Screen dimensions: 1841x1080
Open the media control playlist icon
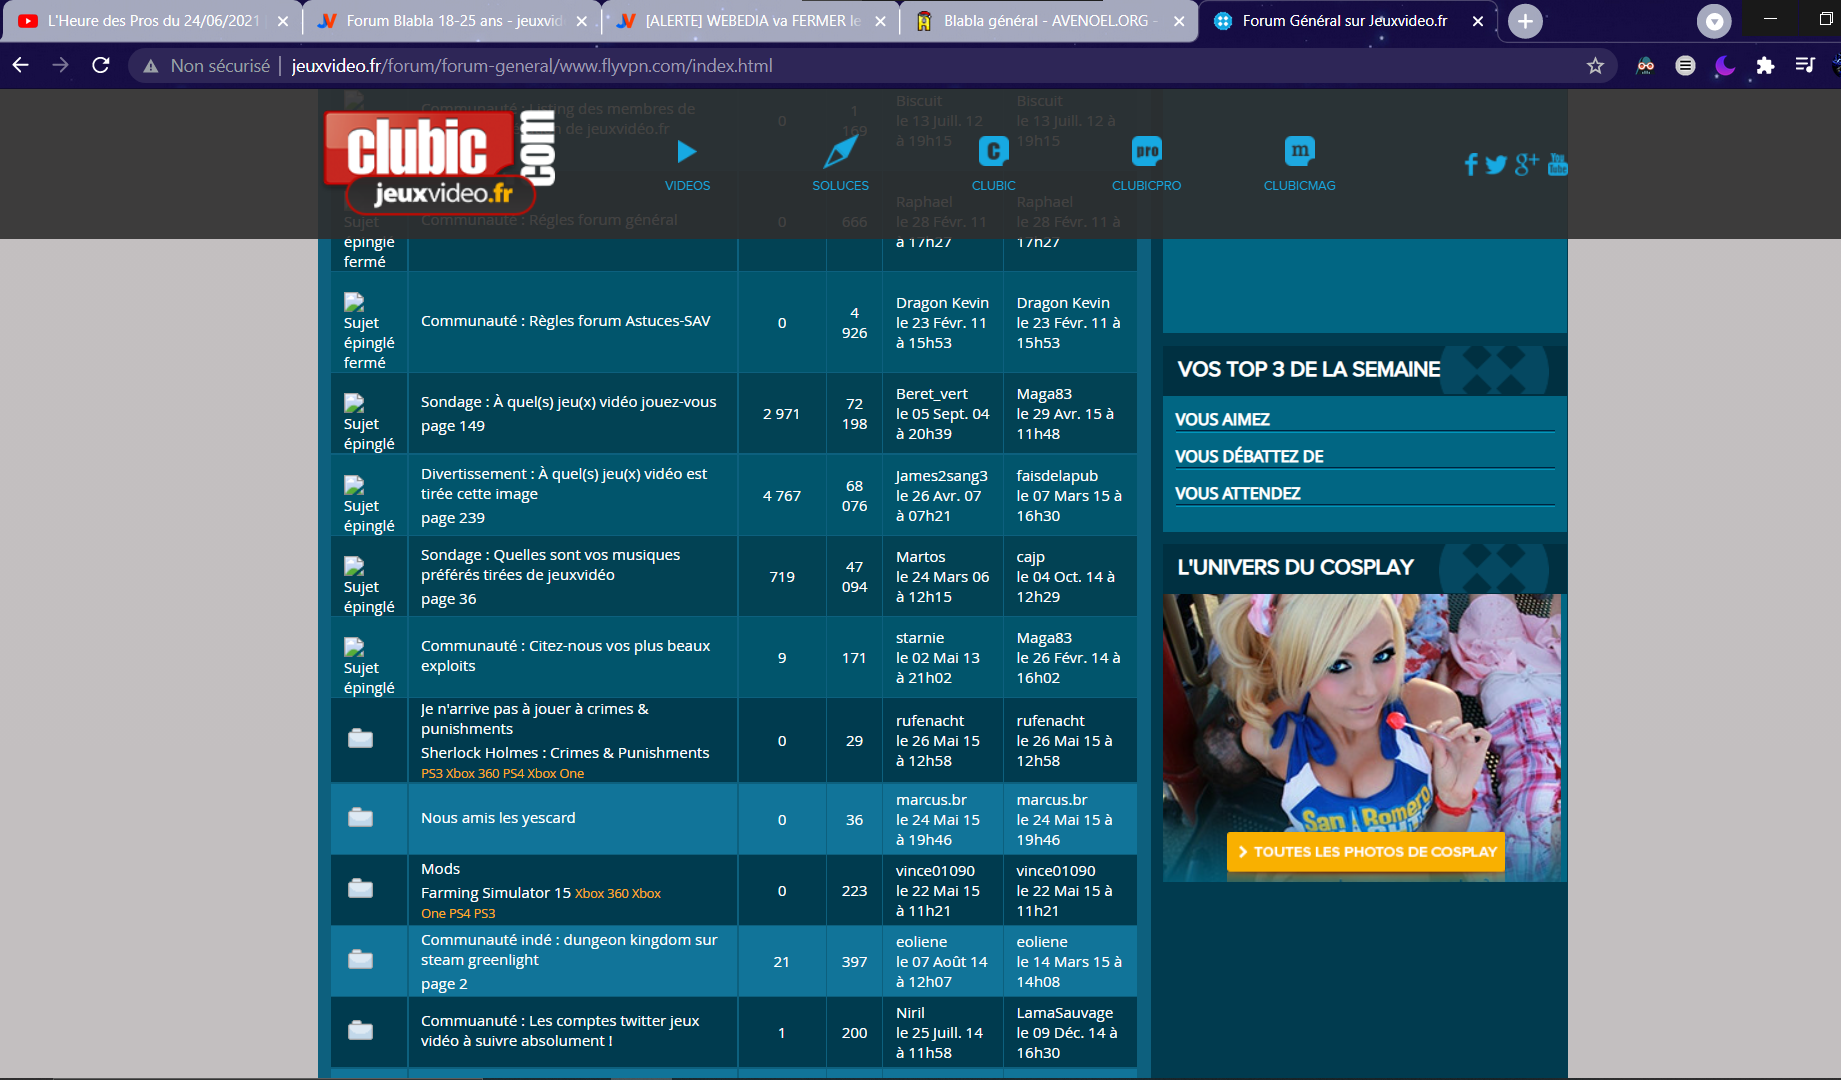pos(1805,66)
